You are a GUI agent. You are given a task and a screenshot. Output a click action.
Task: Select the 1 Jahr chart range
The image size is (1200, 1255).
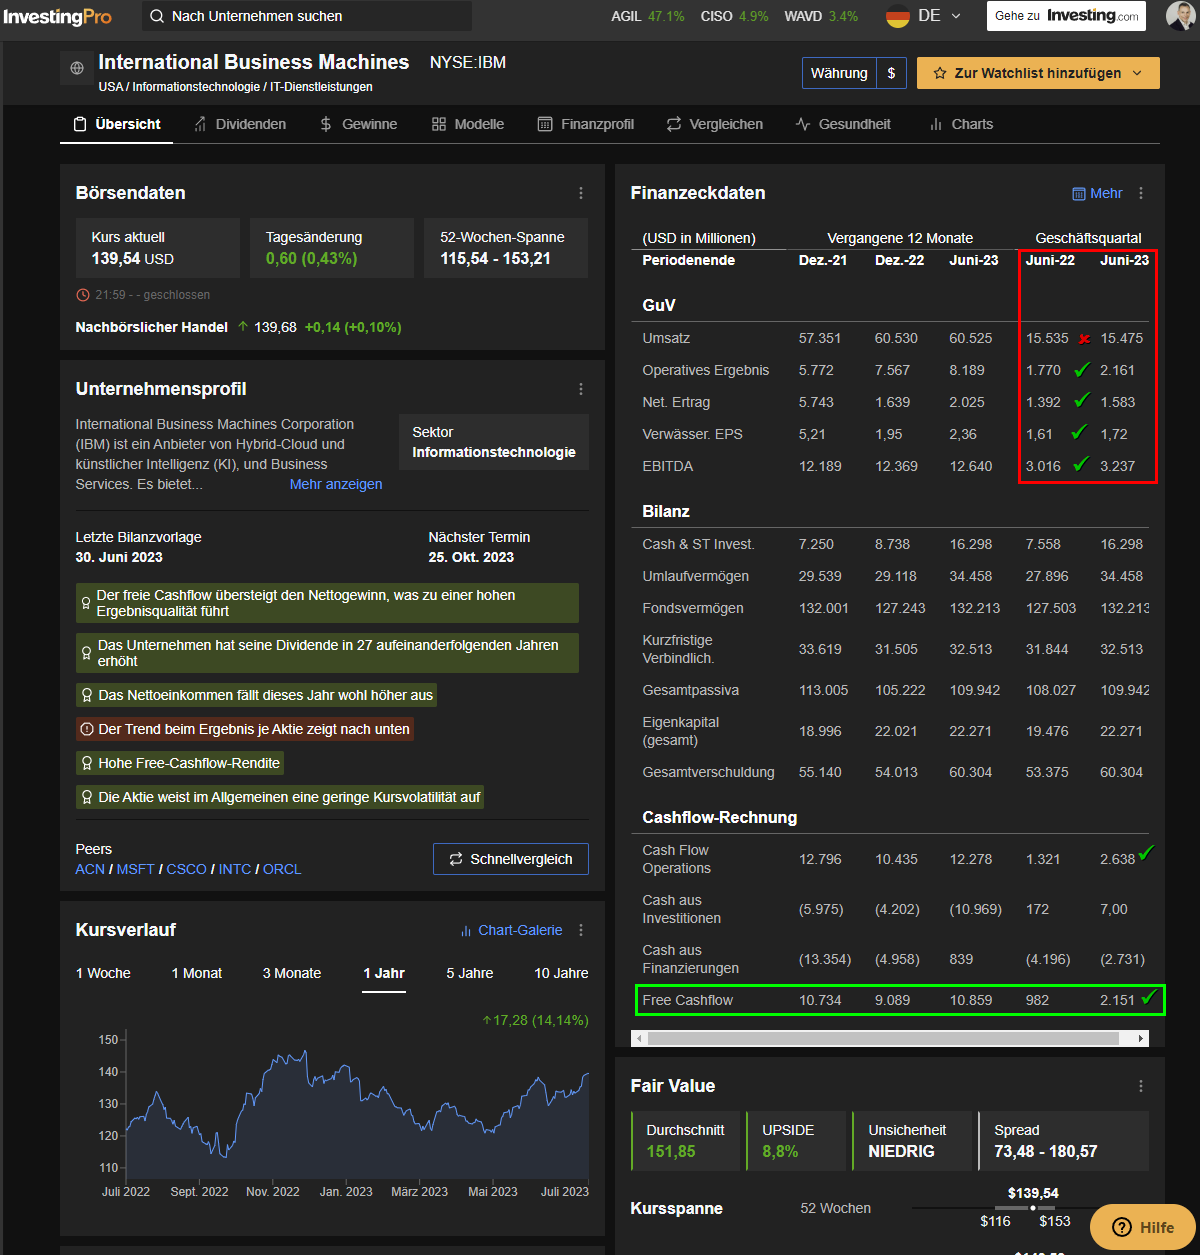pos(384,973)
